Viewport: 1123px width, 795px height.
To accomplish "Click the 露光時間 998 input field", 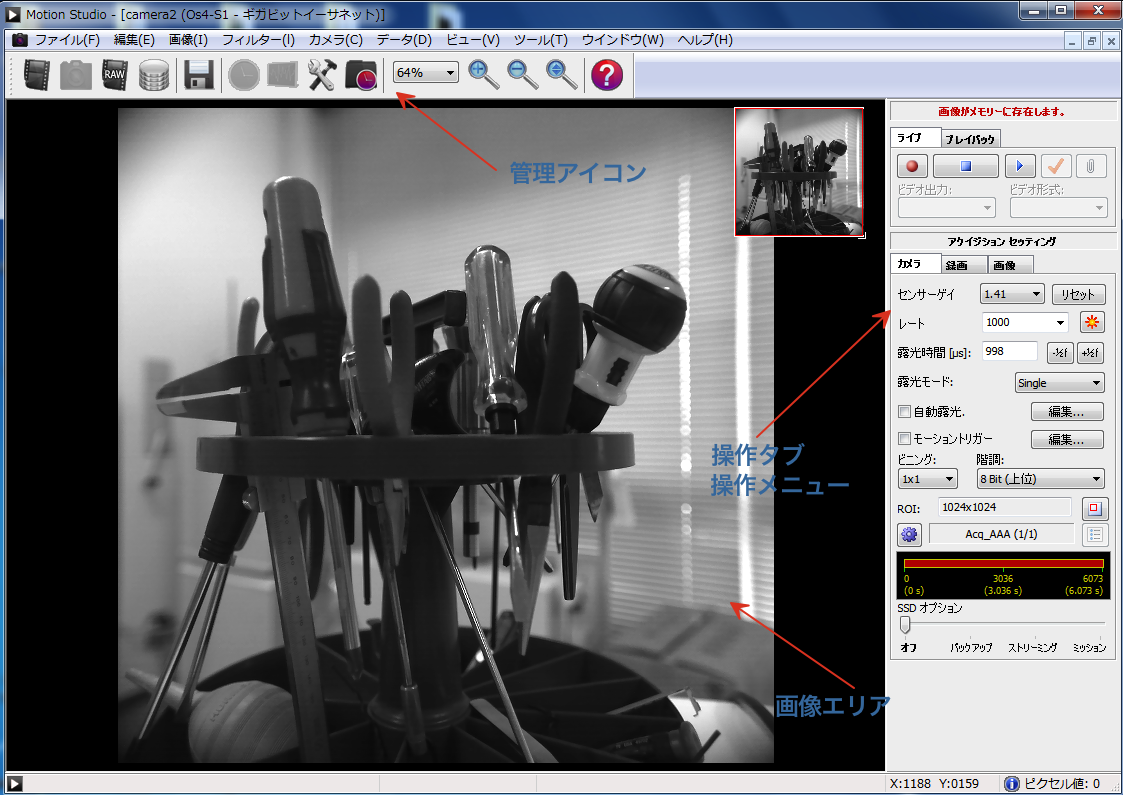I will pyautogui.click(x=1010, y=352).
